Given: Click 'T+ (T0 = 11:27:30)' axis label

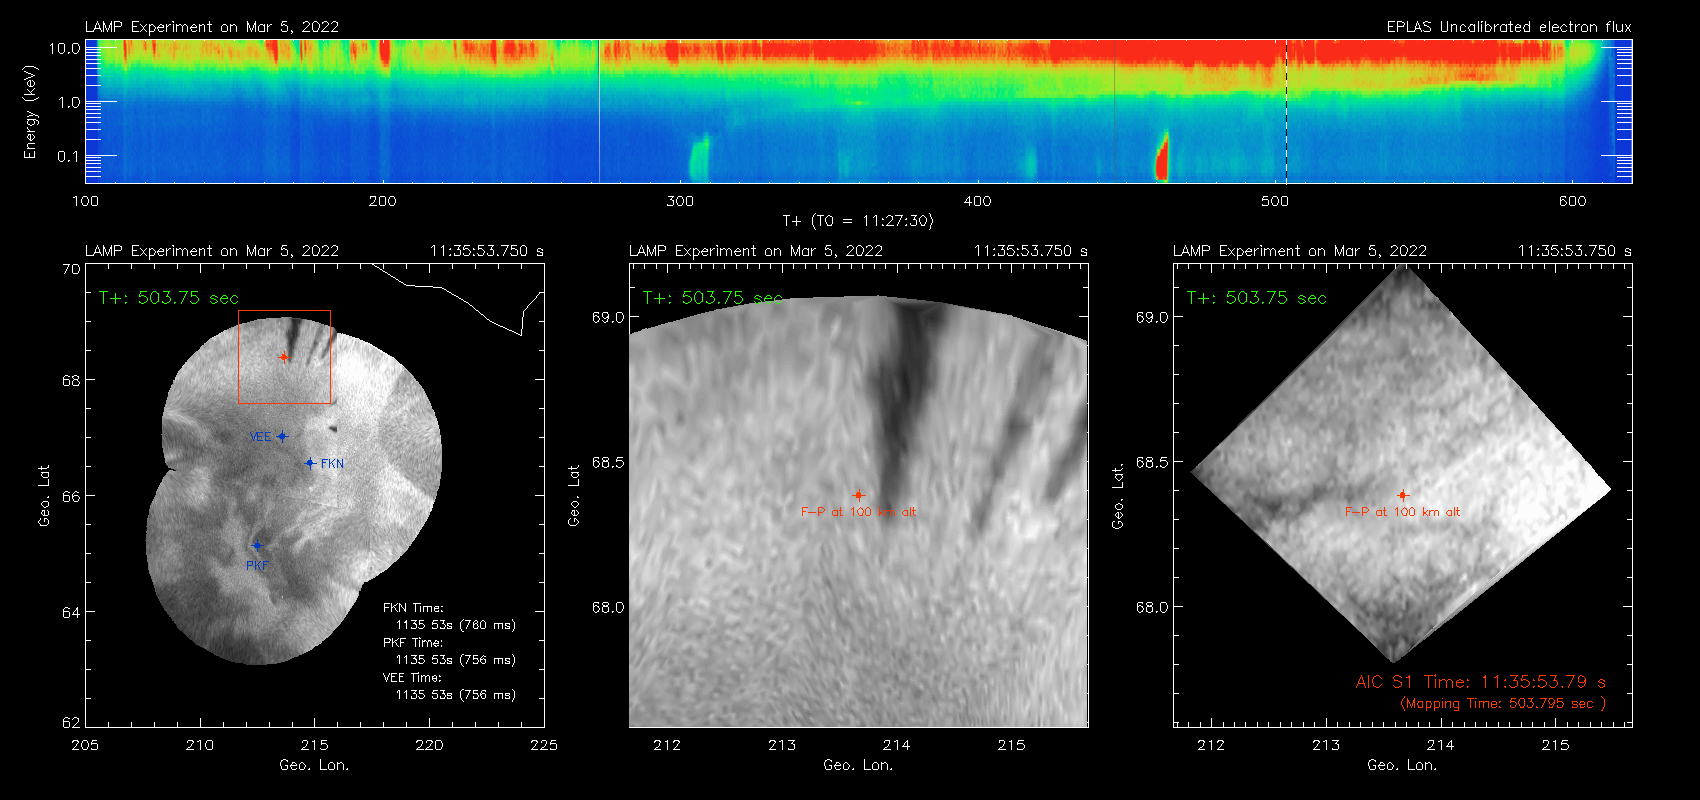Looking at the screenshot, I should 857,221.
